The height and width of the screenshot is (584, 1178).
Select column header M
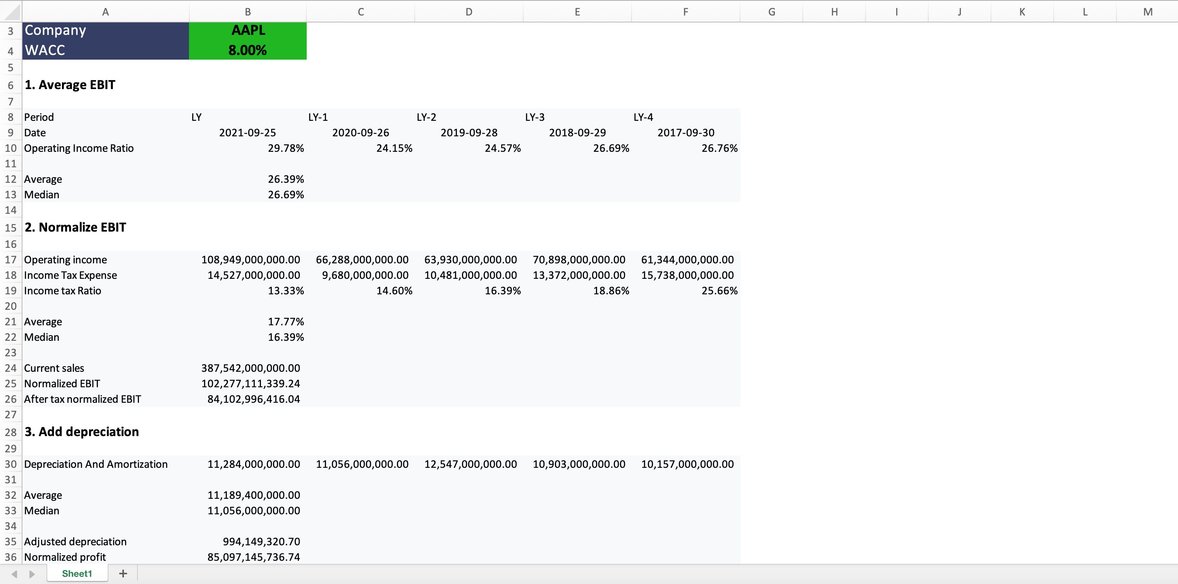pyautogui.click(x=1147, y=10)
